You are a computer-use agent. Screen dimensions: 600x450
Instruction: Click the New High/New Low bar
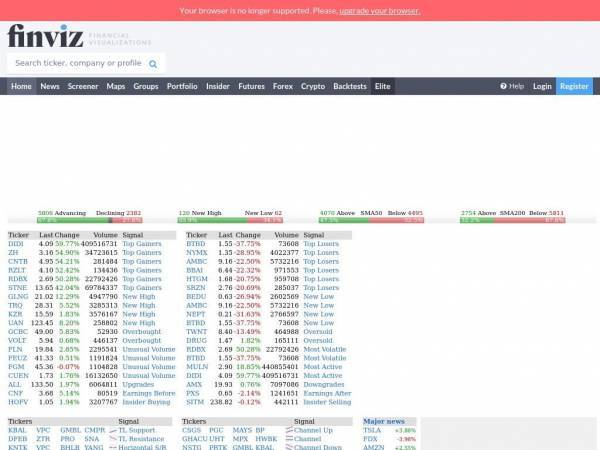pos(230,220)
